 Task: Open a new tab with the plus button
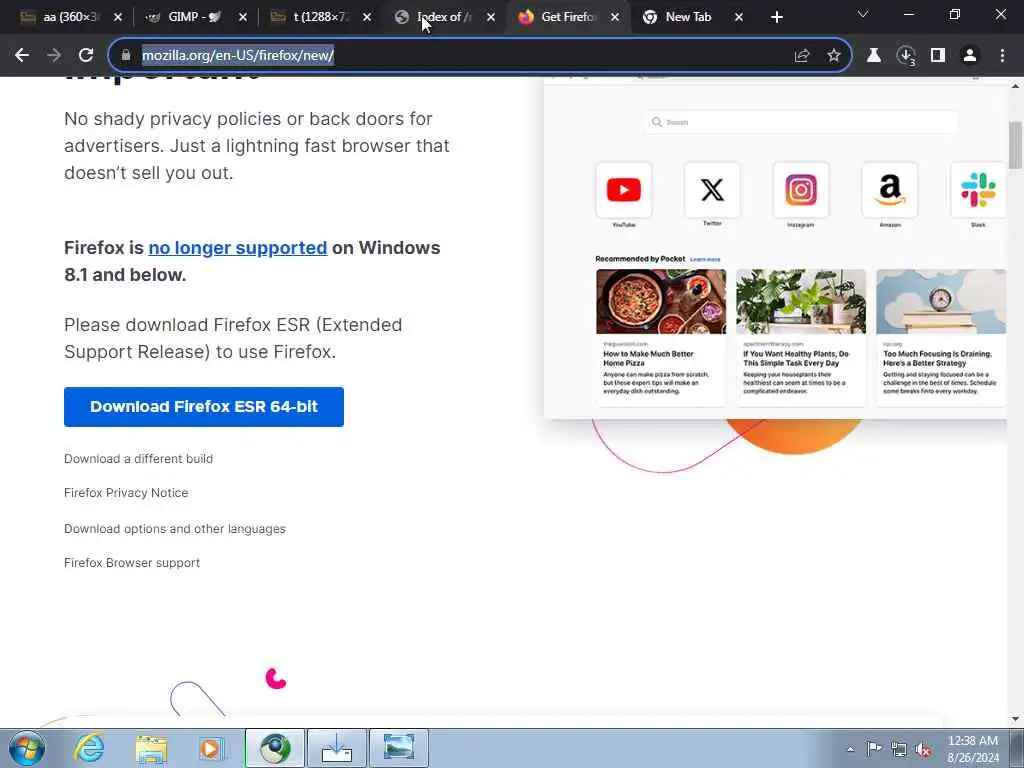(776, 17)
